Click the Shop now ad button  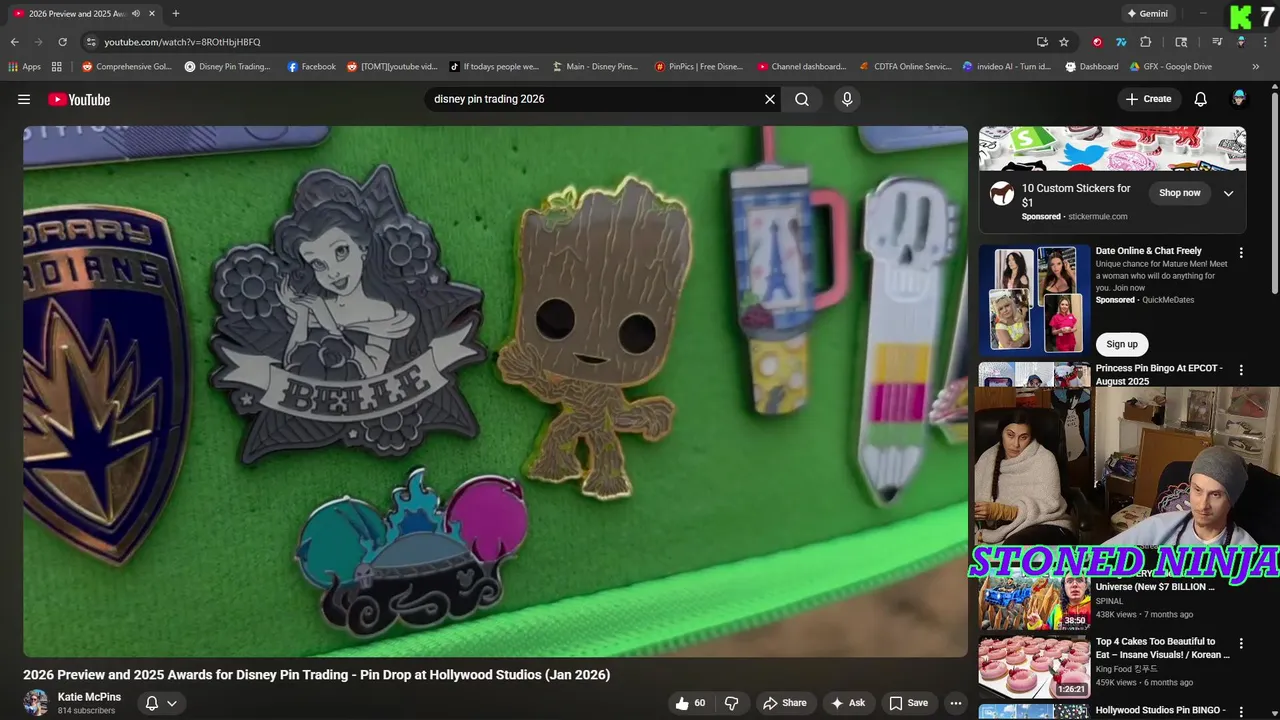point(1180,193)
